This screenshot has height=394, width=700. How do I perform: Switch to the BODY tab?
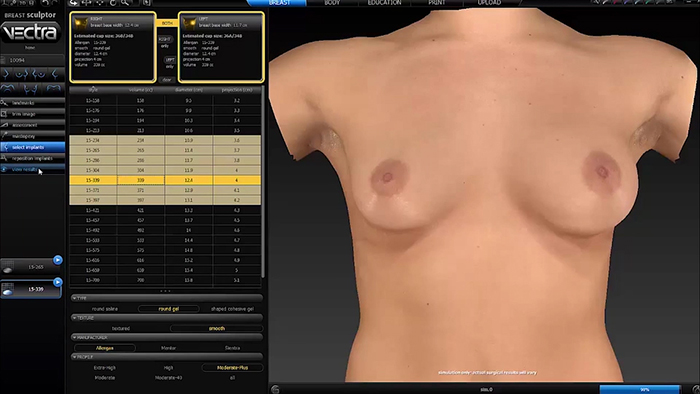point(332,3)
